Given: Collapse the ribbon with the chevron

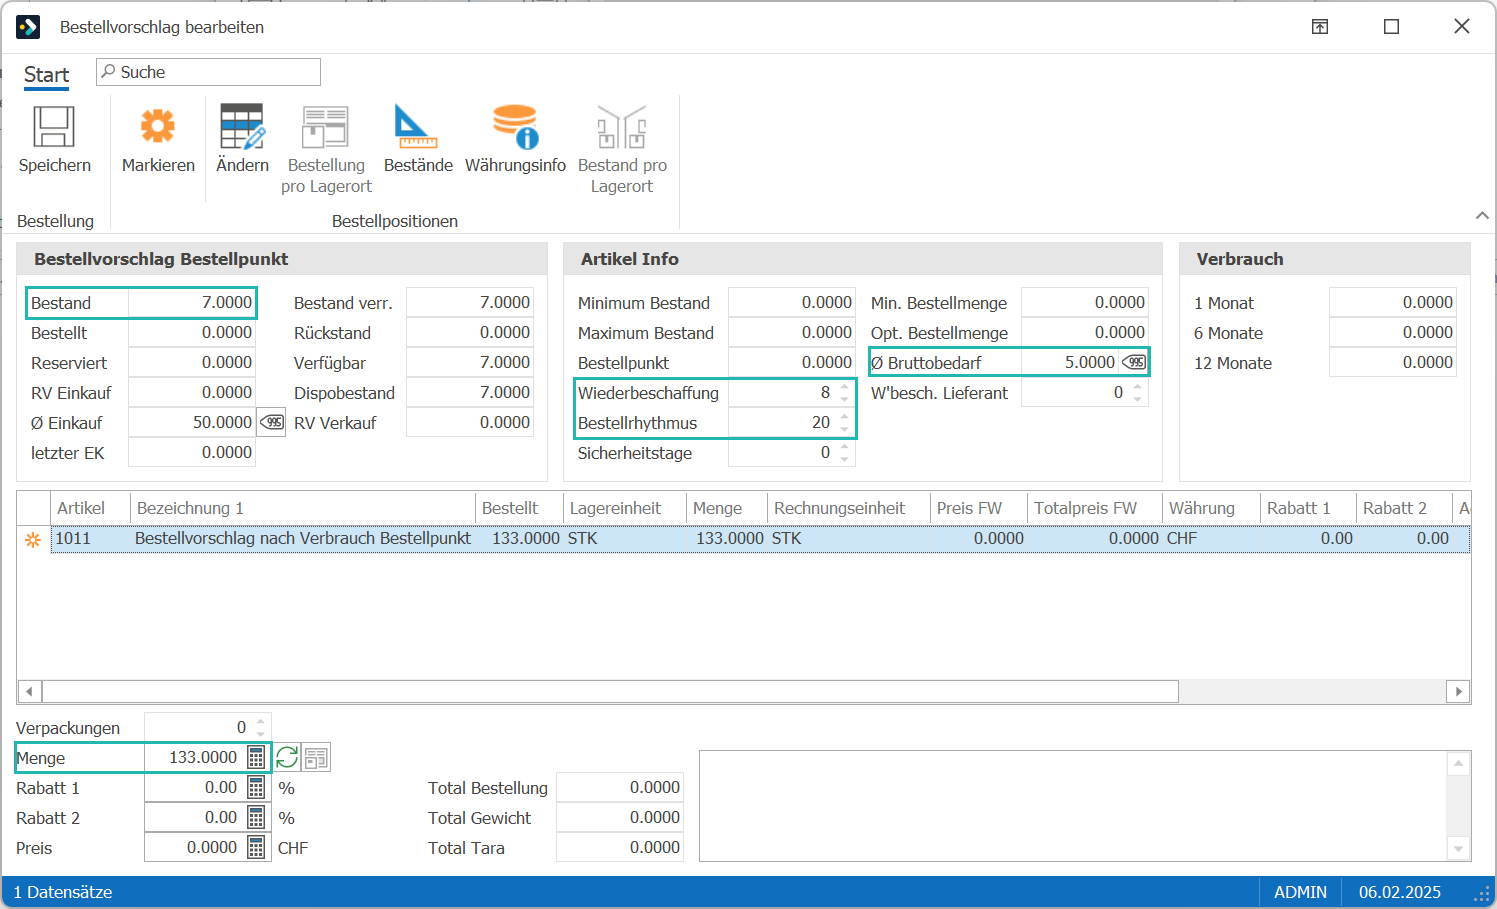Looking at the screenshot, I should click(1482, 215).
